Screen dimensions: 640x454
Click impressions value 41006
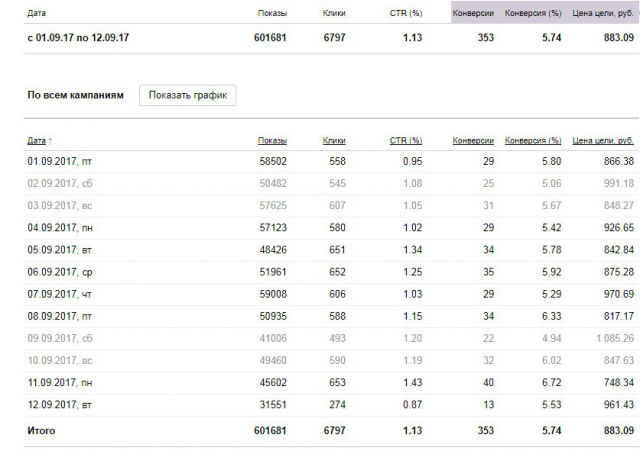tap(273, 338)
